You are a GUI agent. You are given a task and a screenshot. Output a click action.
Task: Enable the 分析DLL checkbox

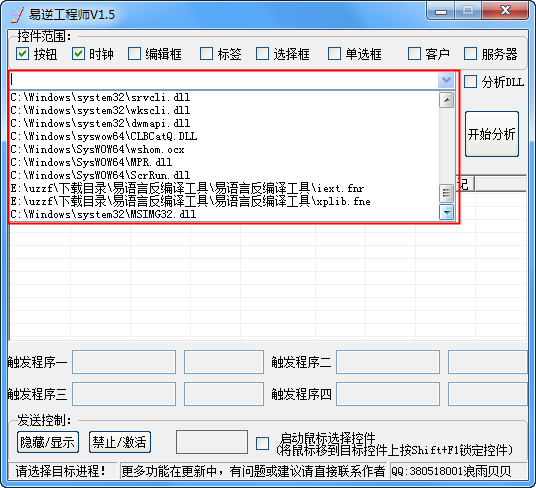click(x=470, y=82)
